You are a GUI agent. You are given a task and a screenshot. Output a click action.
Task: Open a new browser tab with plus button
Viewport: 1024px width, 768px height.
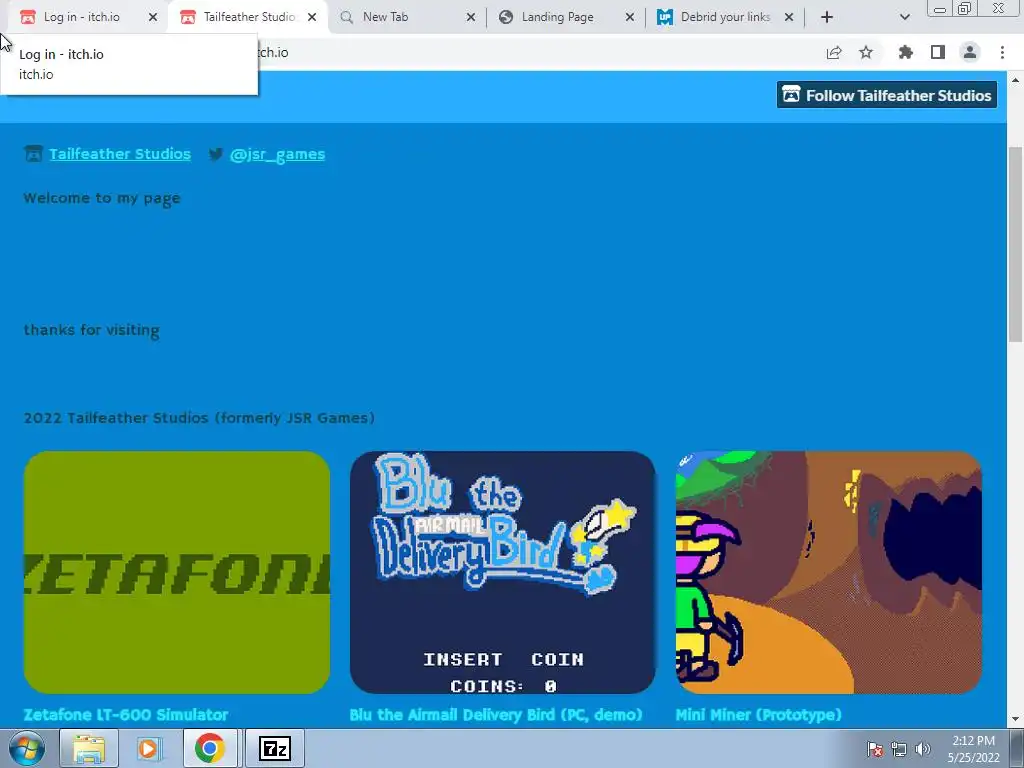827,17
